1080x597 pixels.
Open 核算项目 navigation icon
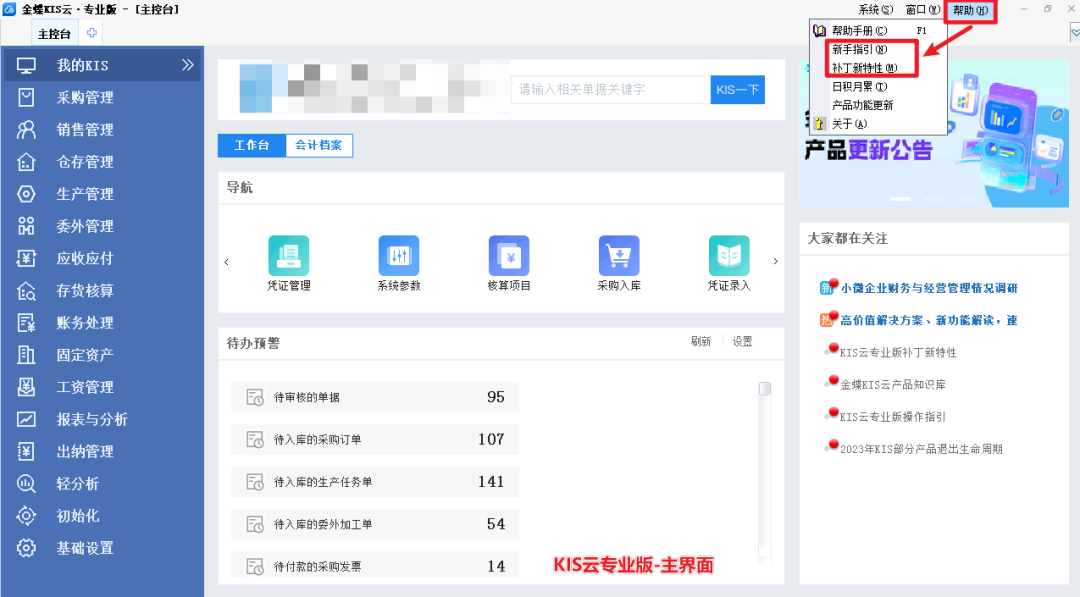[x=509, y=255]
